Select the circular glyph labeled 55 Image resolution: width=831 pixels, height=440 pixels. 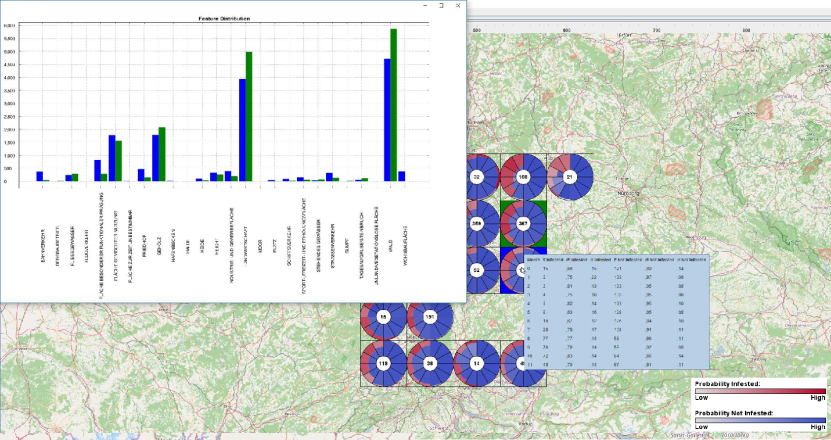click(383, 318)
